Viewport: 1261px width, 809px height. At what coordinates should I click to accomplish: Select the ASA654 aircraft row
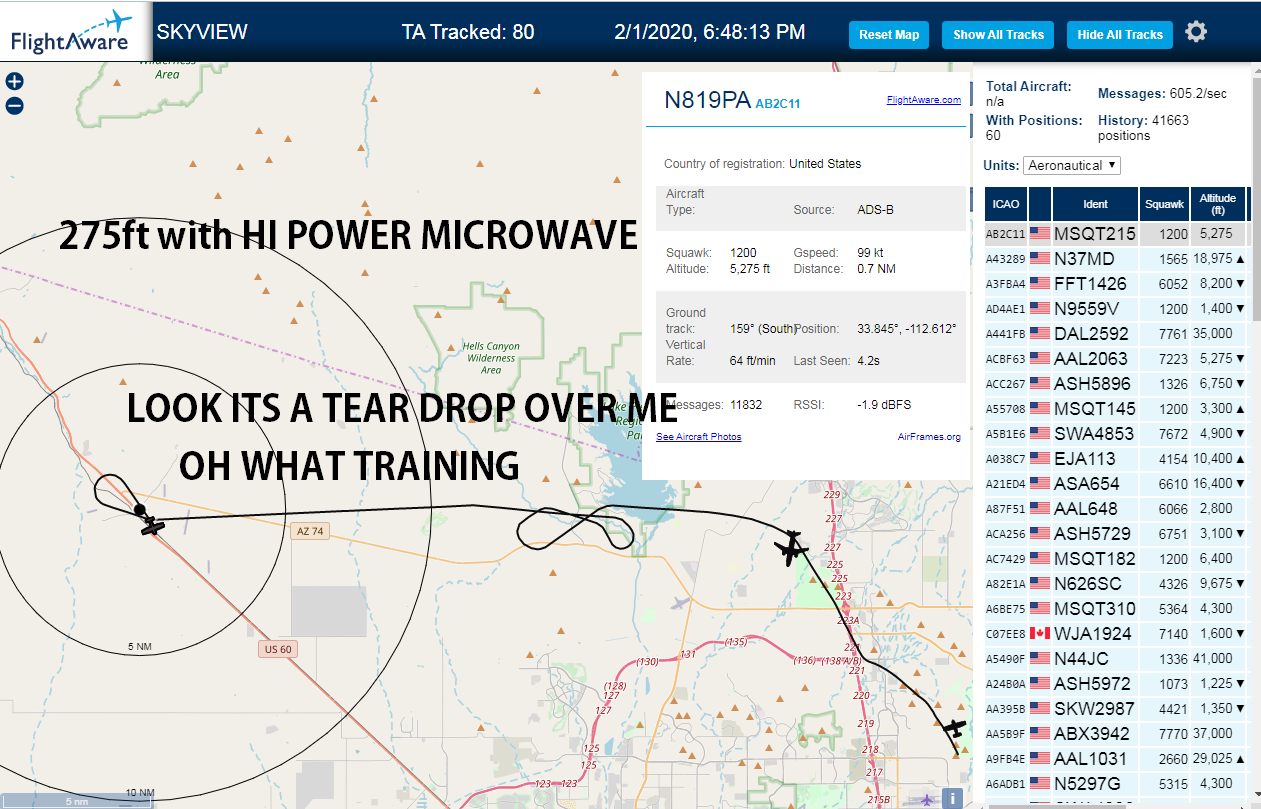tap(1114, 483)
